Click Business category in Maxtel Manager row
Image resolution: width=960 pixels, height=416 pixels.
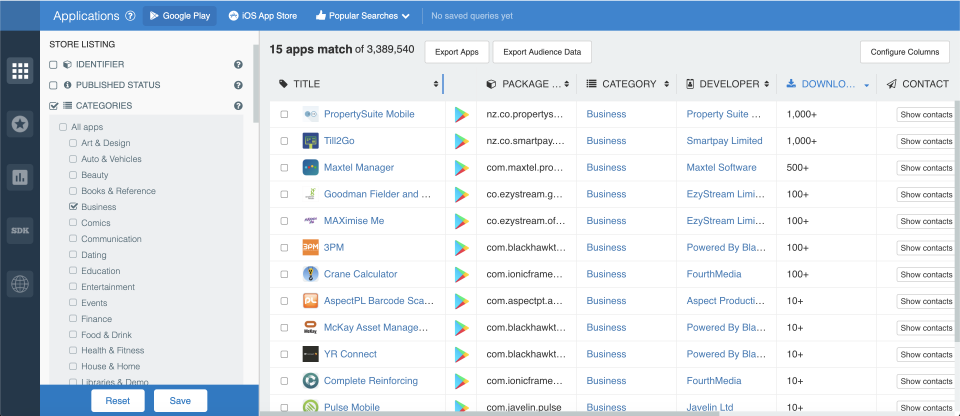[606, 167]
